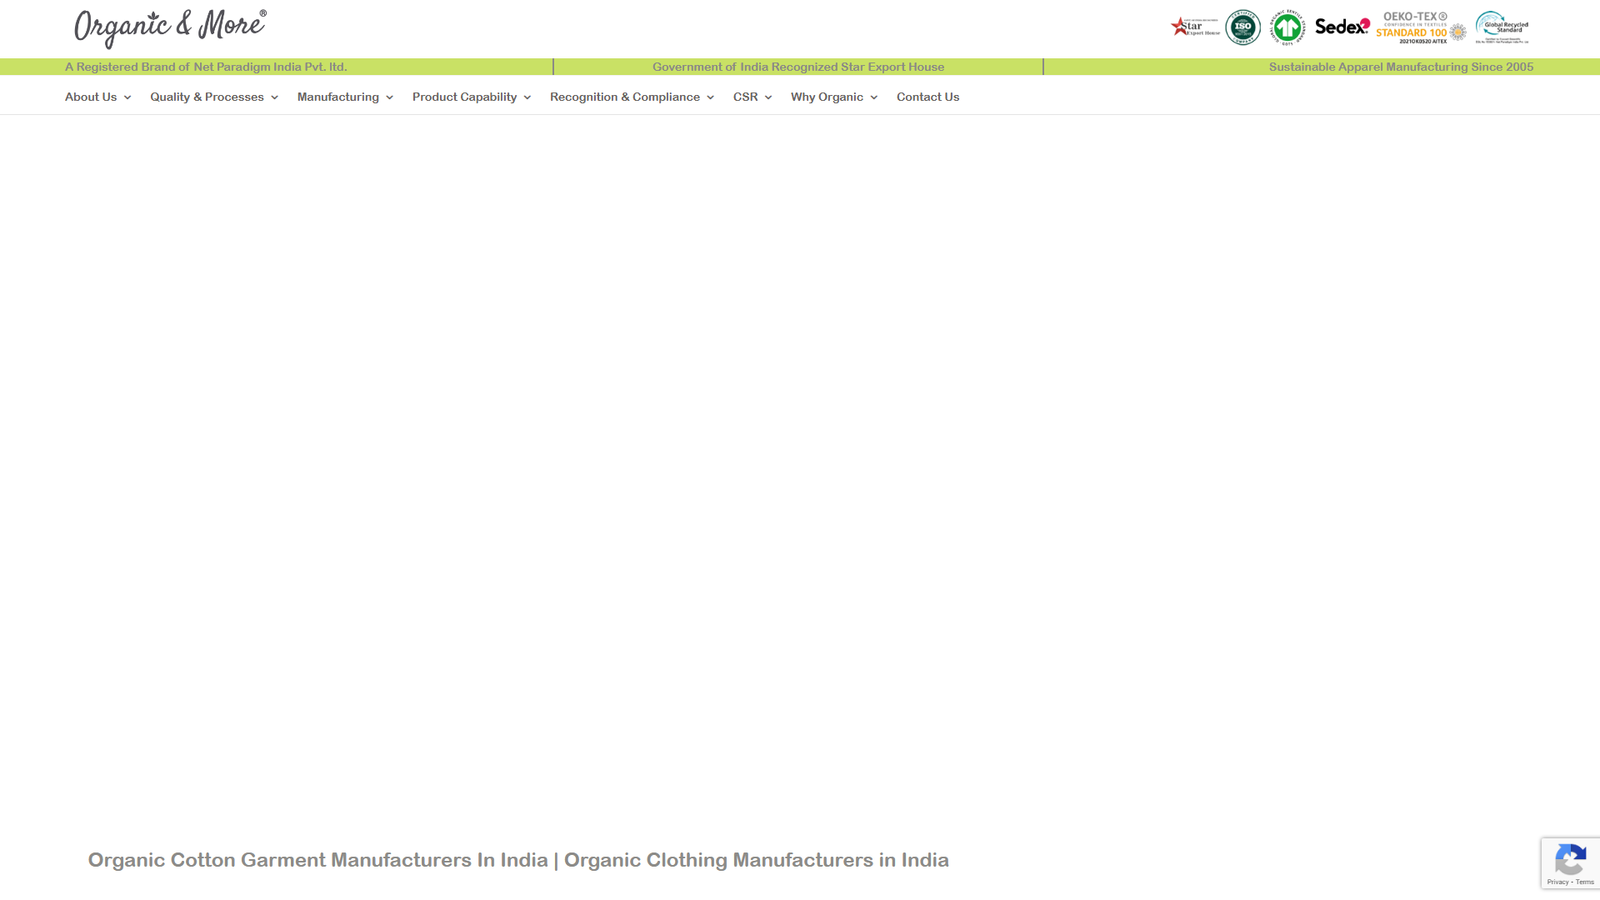Click Government of India Recognized Star Export House
The width and height of the screenshot is (1600, 900).
[798, 66]
